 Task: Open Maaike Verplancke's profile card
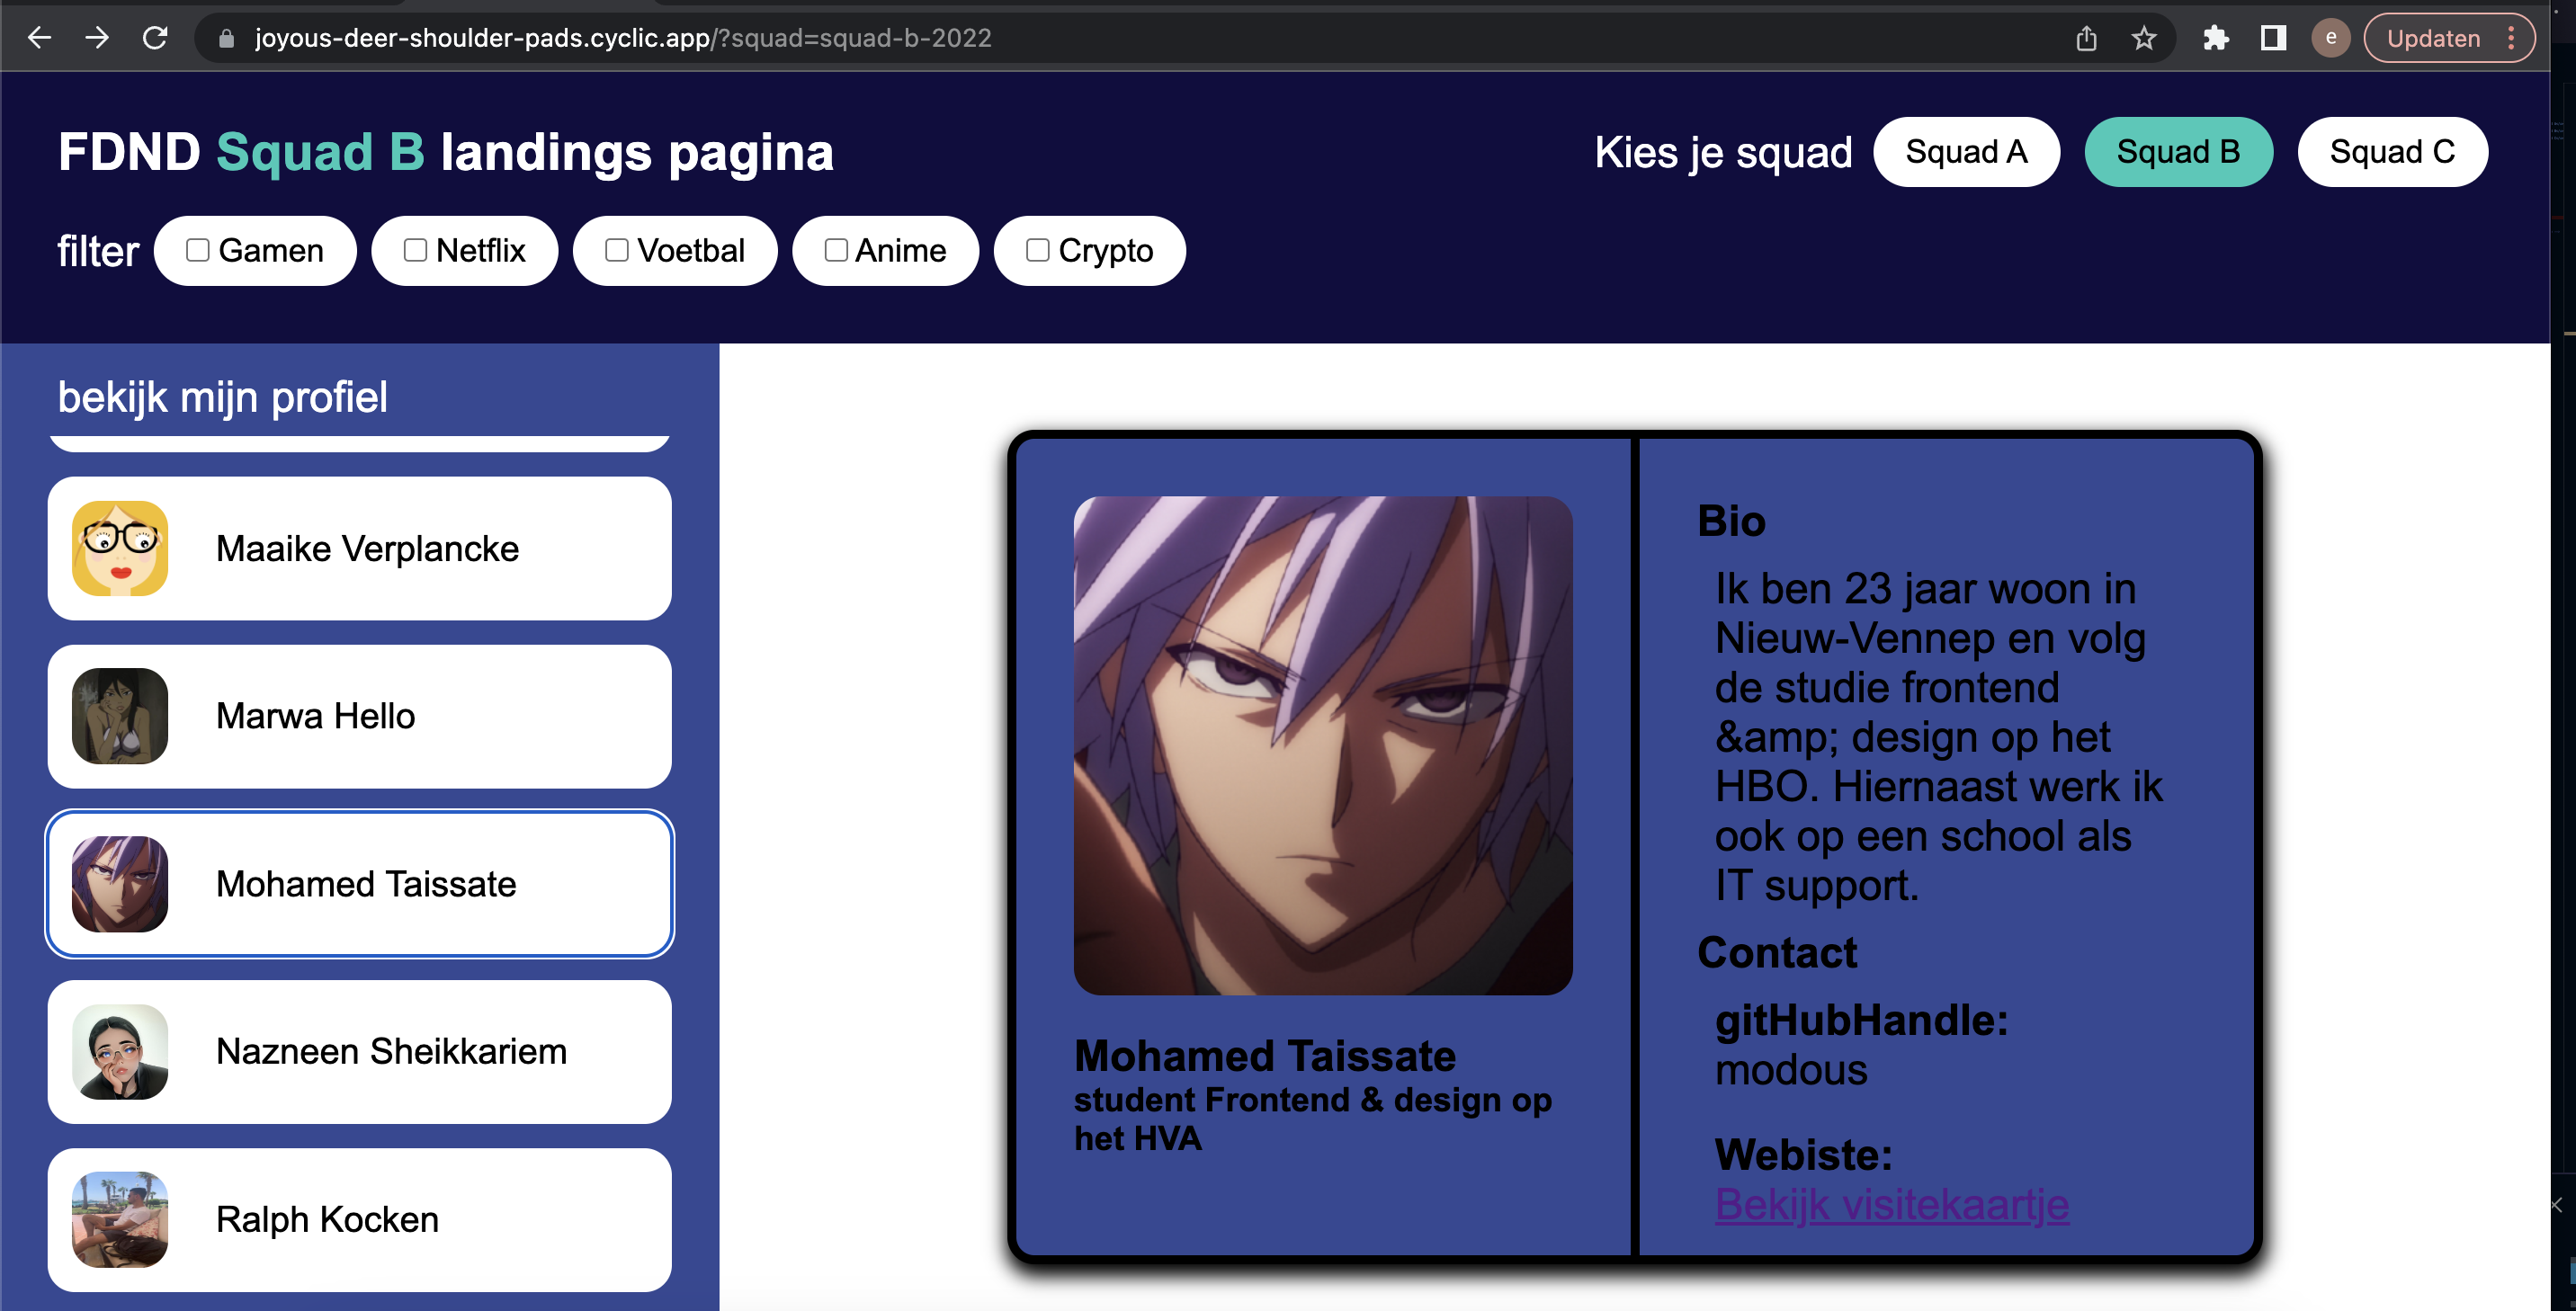click(360, 548)
